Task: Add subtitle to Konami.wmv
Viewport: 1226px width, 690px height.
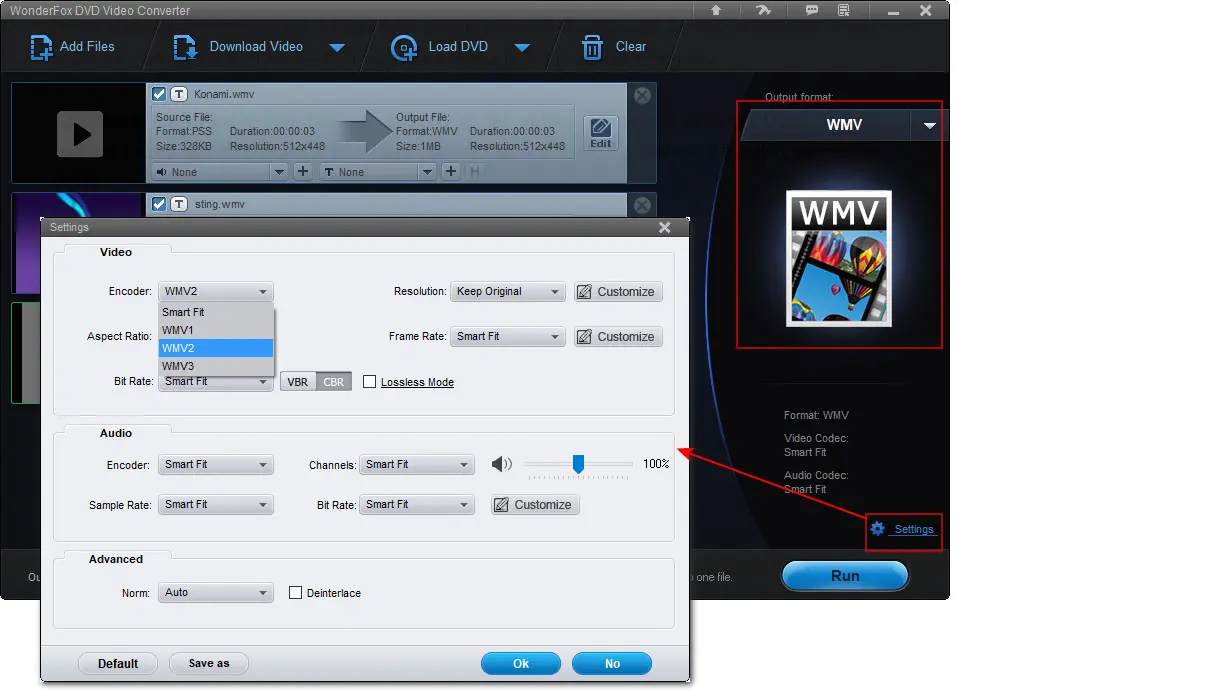Action: pyautogui.click(x=451, y=172)
